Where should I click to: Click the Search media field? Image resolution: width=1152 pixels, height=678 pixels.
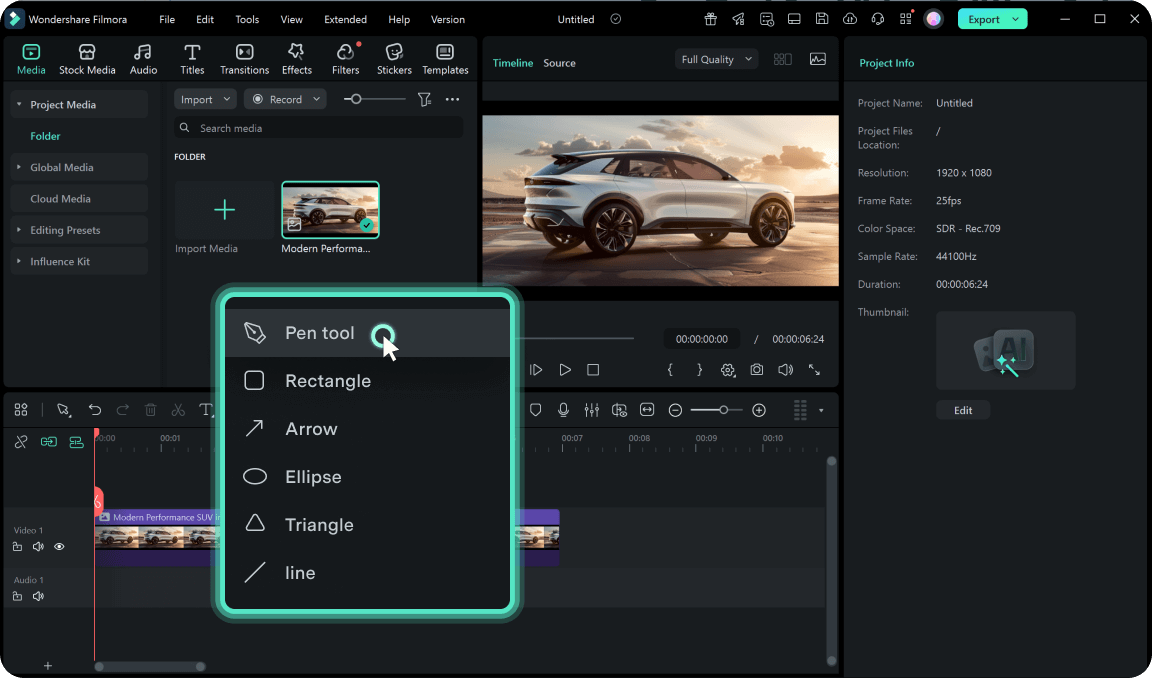pyautogui.click(x=318, y=128)
